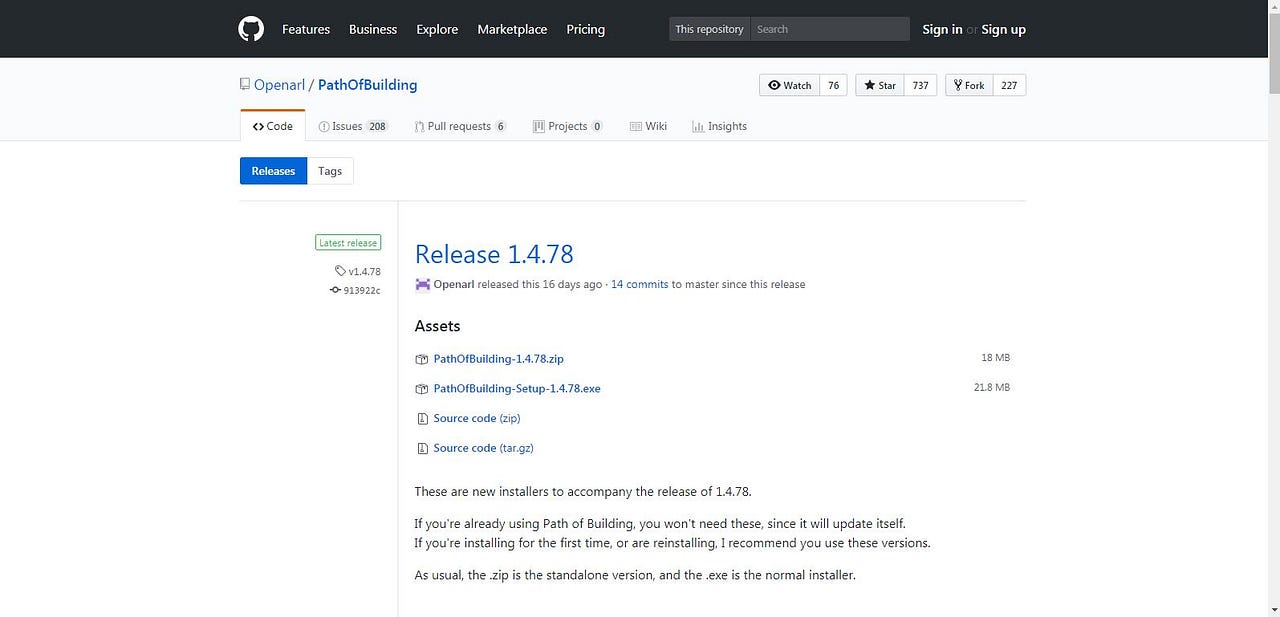Click the package icon for PathOfBuilding-Setup-1.4.78.exe
Screen dimensions: 1280x617
[x=421, y=389]
